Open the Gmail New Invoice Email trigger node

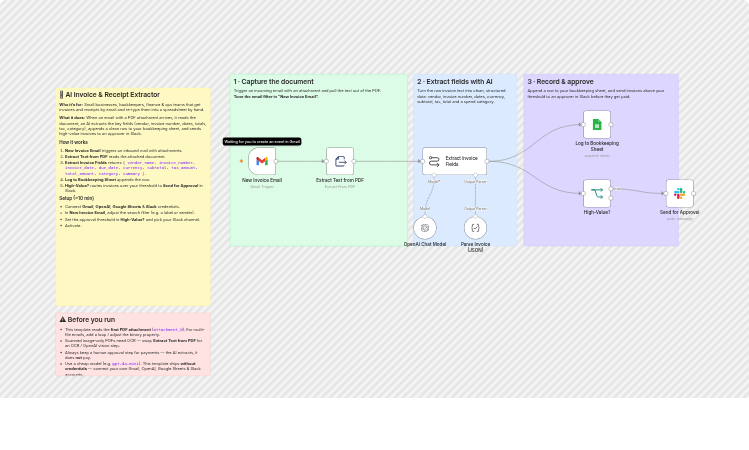pyautogui.click(x=262, y=161)
